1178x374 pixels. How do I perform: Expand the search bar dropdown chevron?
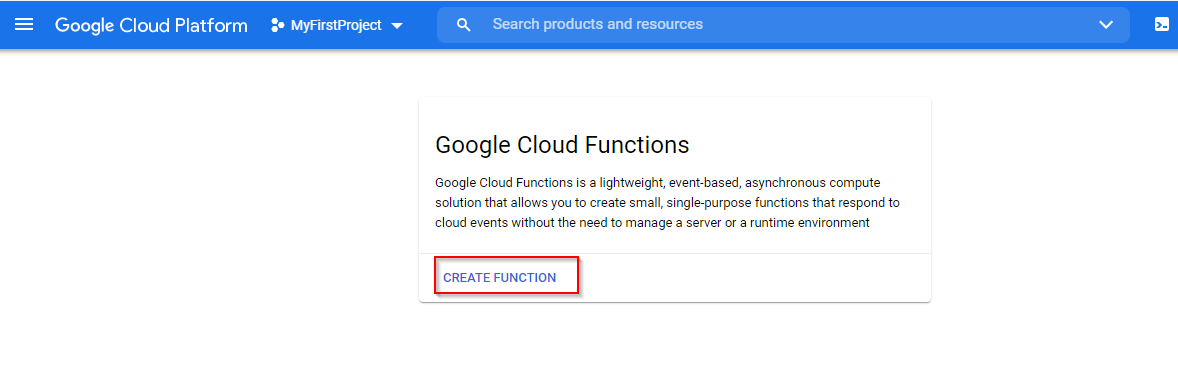point(1106,25)
